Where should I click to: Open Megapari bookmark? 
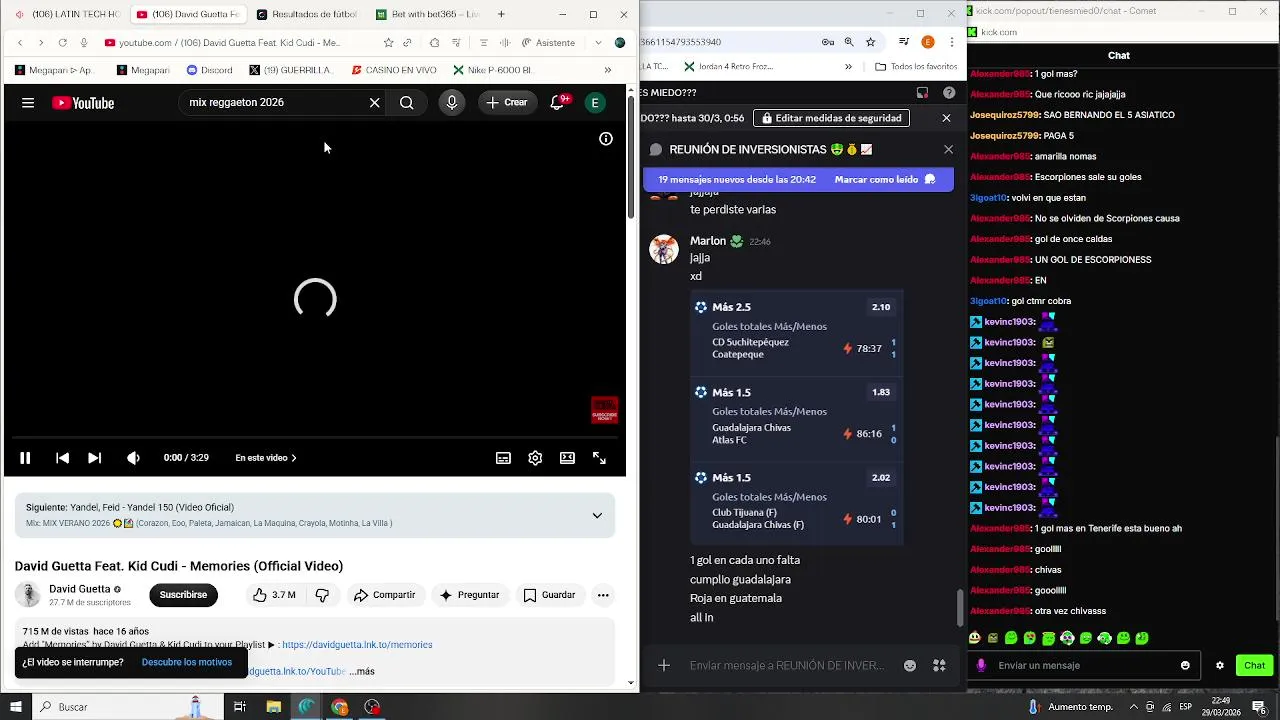coord(143,70)
